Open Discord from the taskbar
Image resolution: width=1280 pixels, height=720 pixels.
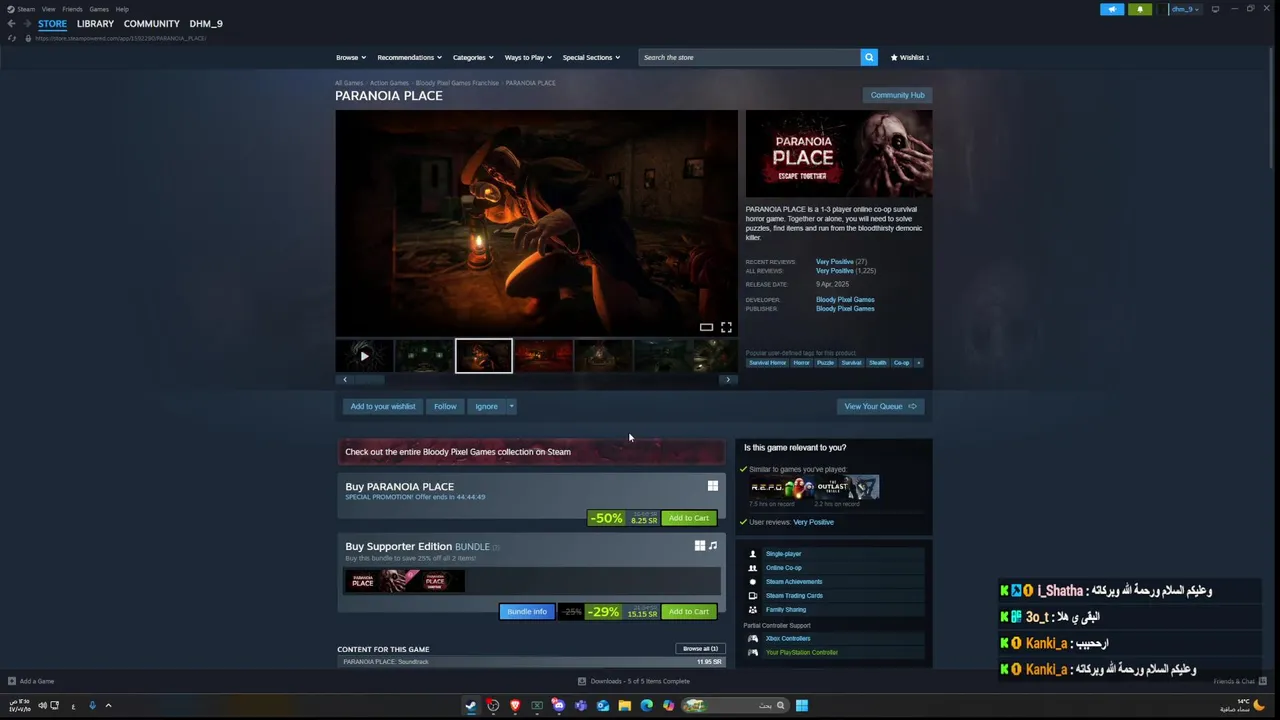tap(559, 705)
